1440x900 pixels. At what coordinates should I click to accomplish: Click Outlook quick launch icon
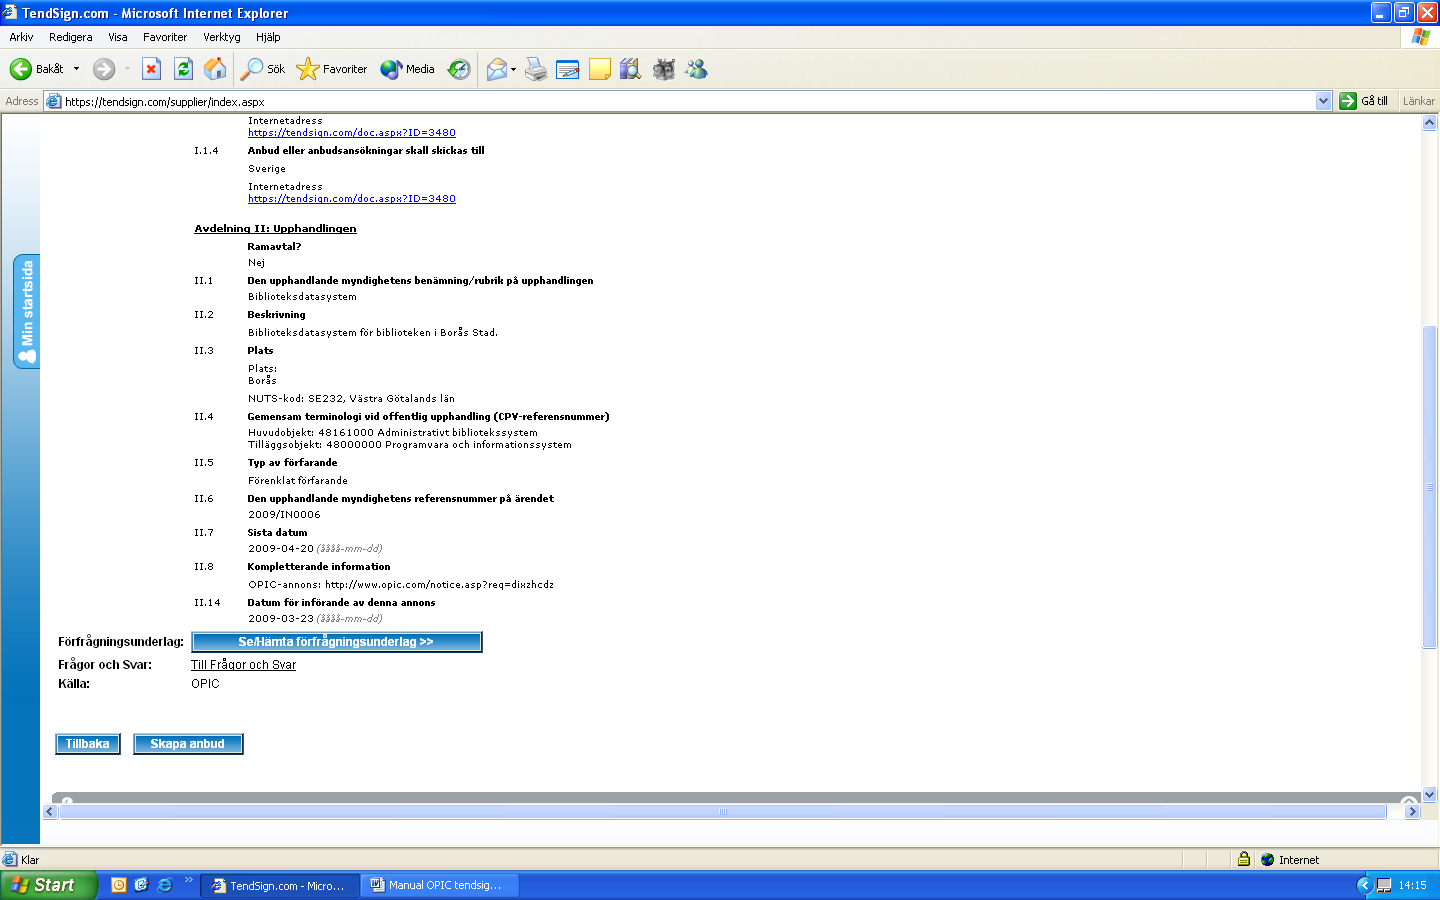tap(119, 885)
